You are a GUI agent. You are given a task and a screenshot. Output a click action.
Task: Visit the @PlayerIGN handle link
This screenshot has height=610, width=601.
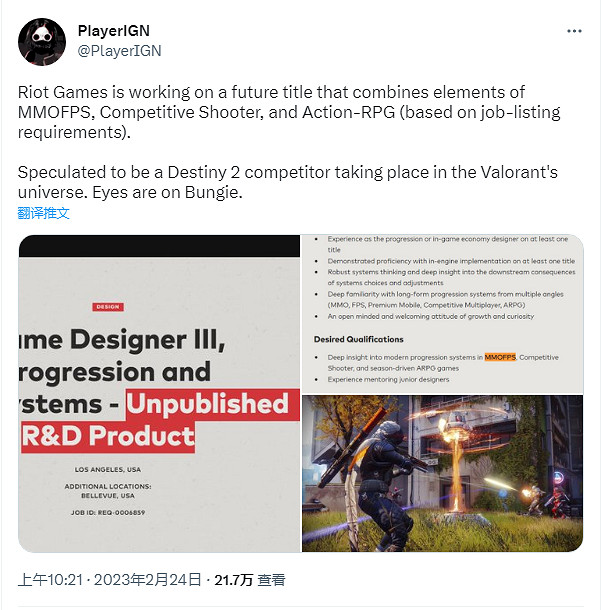(119, 51)
